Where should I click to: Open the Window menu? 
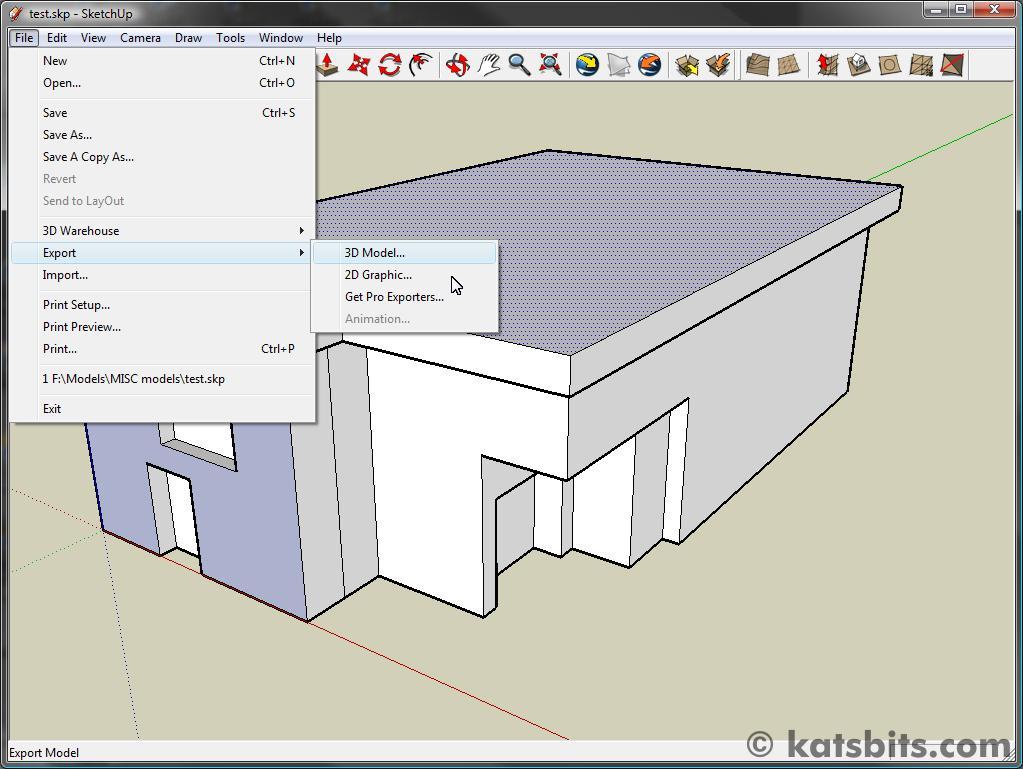click(x=281, y=38)
